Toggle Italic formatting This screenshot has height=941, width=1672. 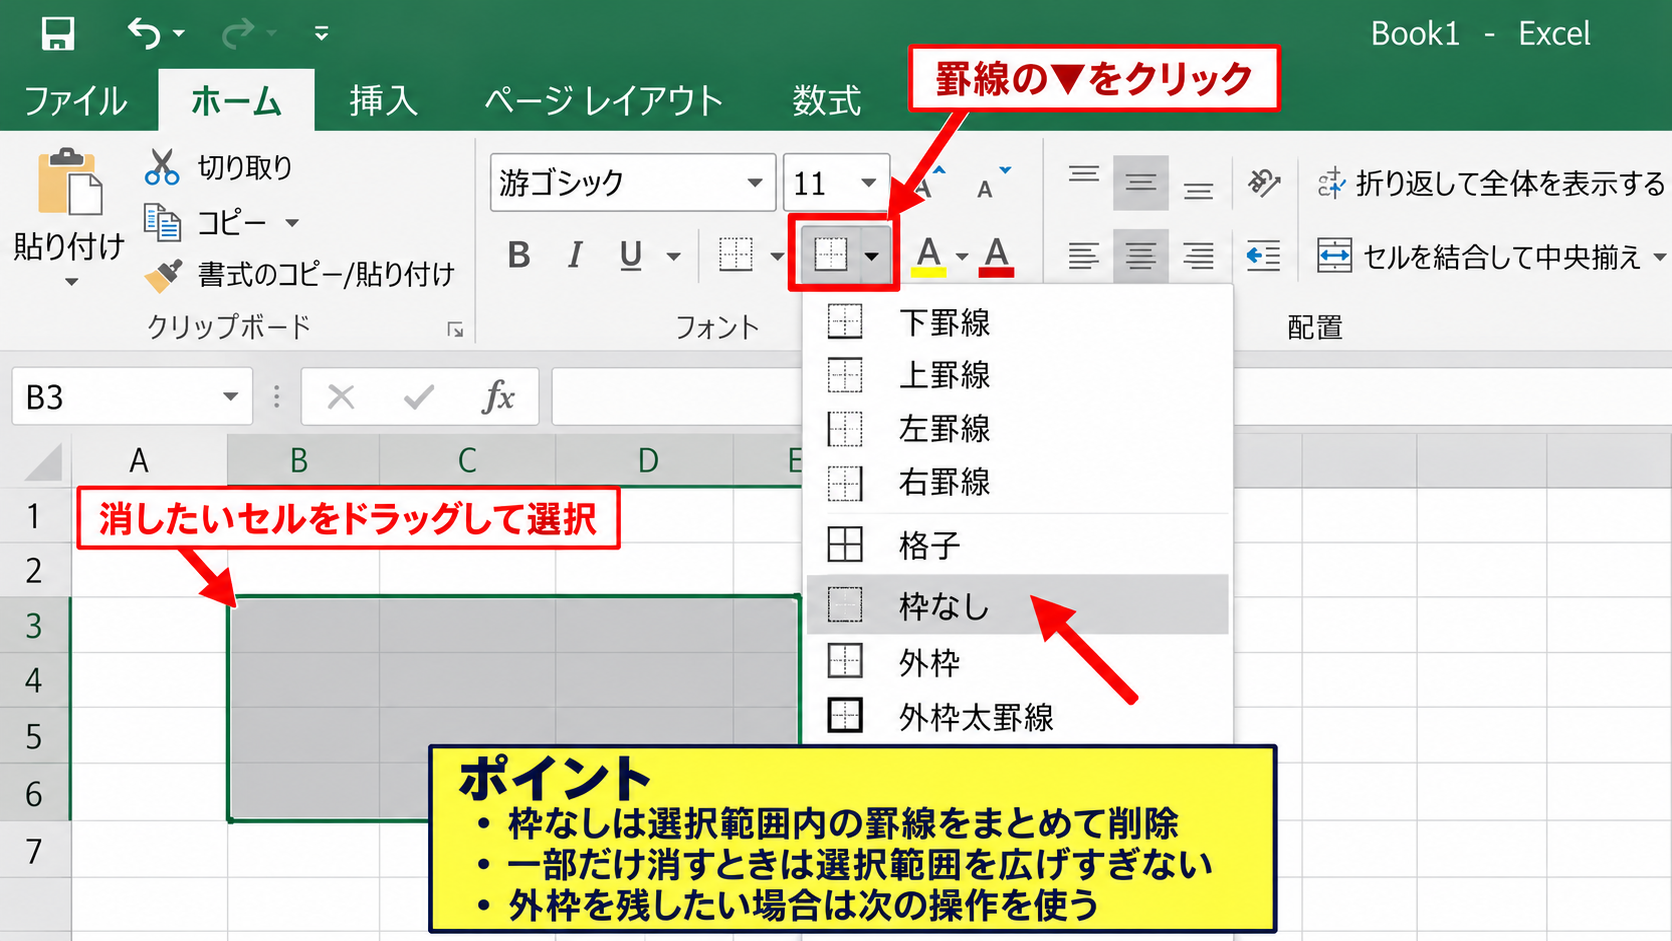pyautogui.click(x=574, y=255)
